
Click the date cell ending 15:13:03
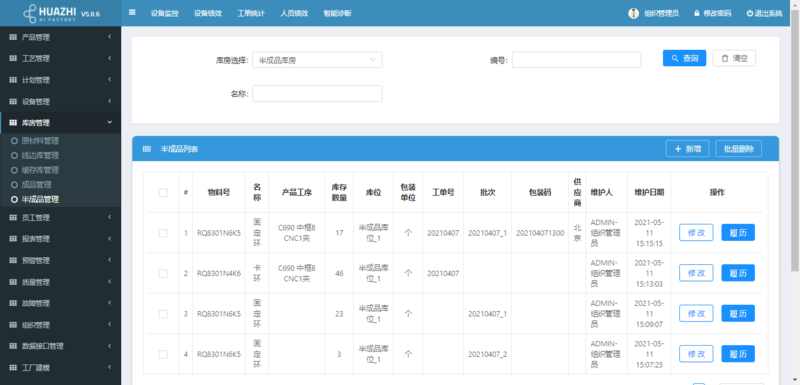[649, 273]
